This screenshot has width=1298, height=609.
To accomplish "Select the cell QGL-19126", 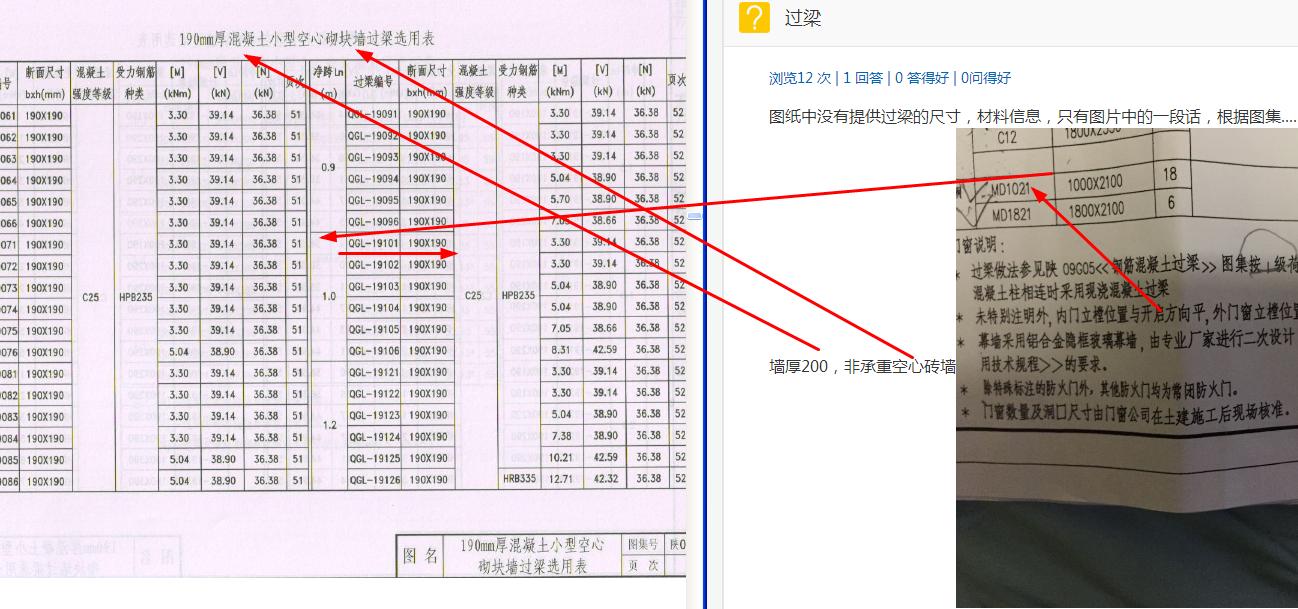I will [373, 480].
